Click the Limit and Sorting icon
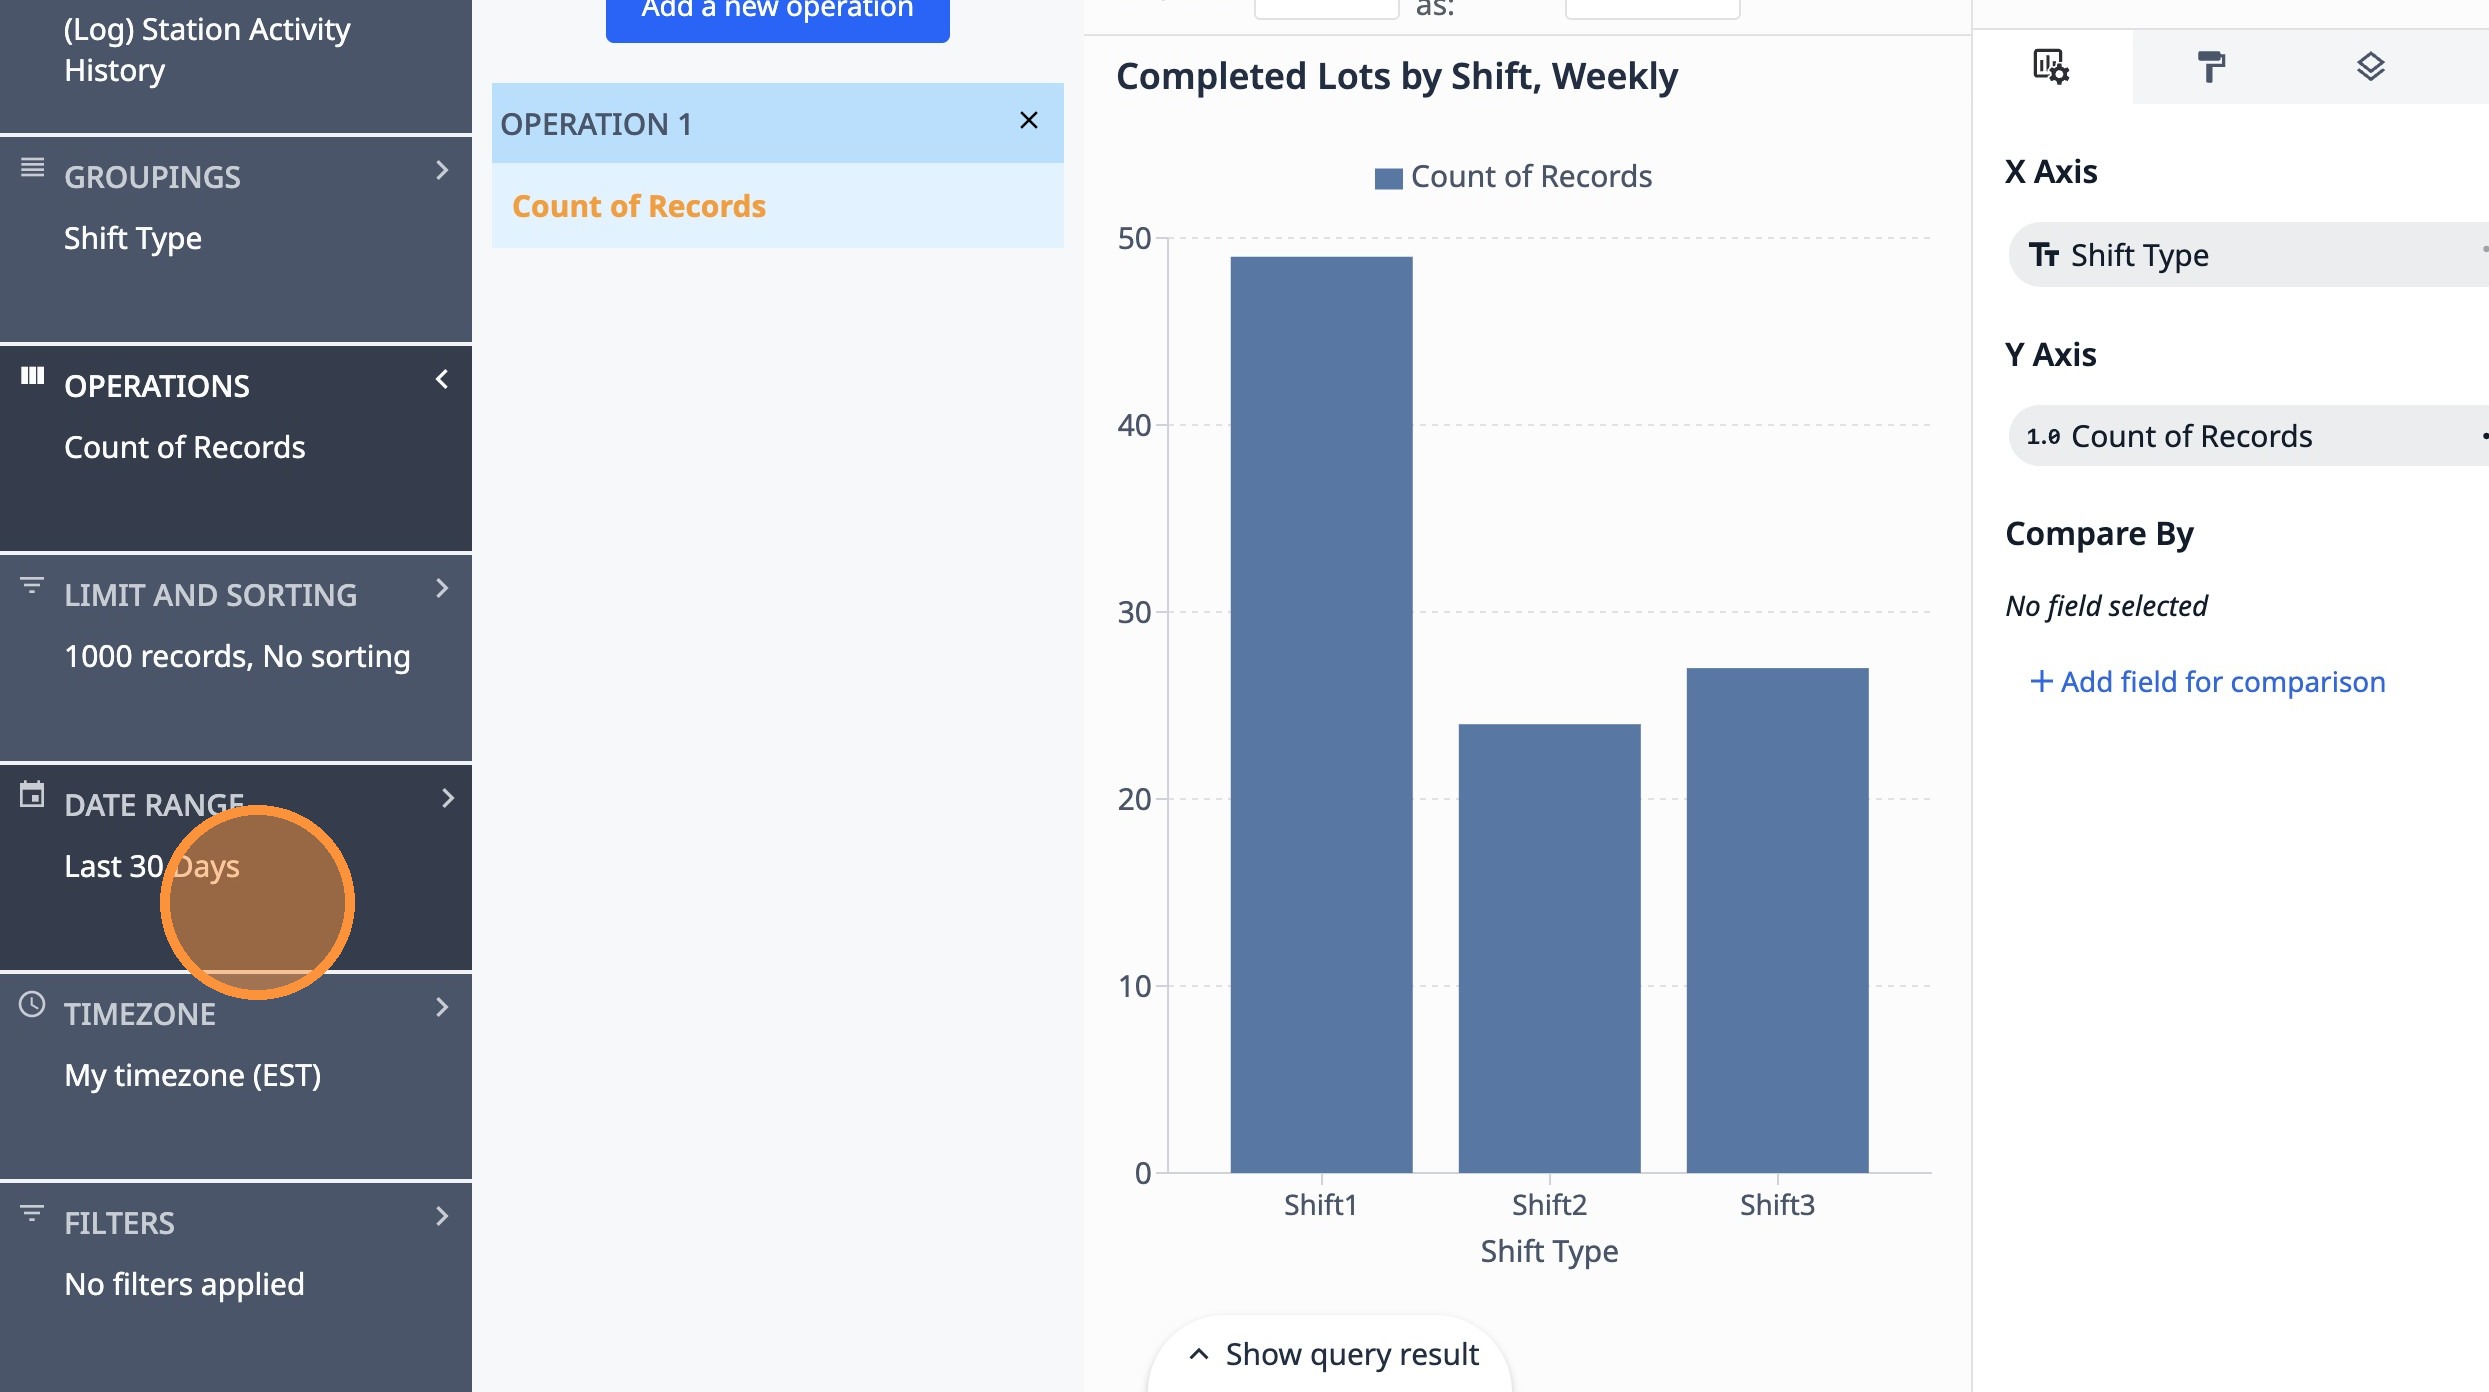Screen dimensions: 2489x1392 [32, 585]
